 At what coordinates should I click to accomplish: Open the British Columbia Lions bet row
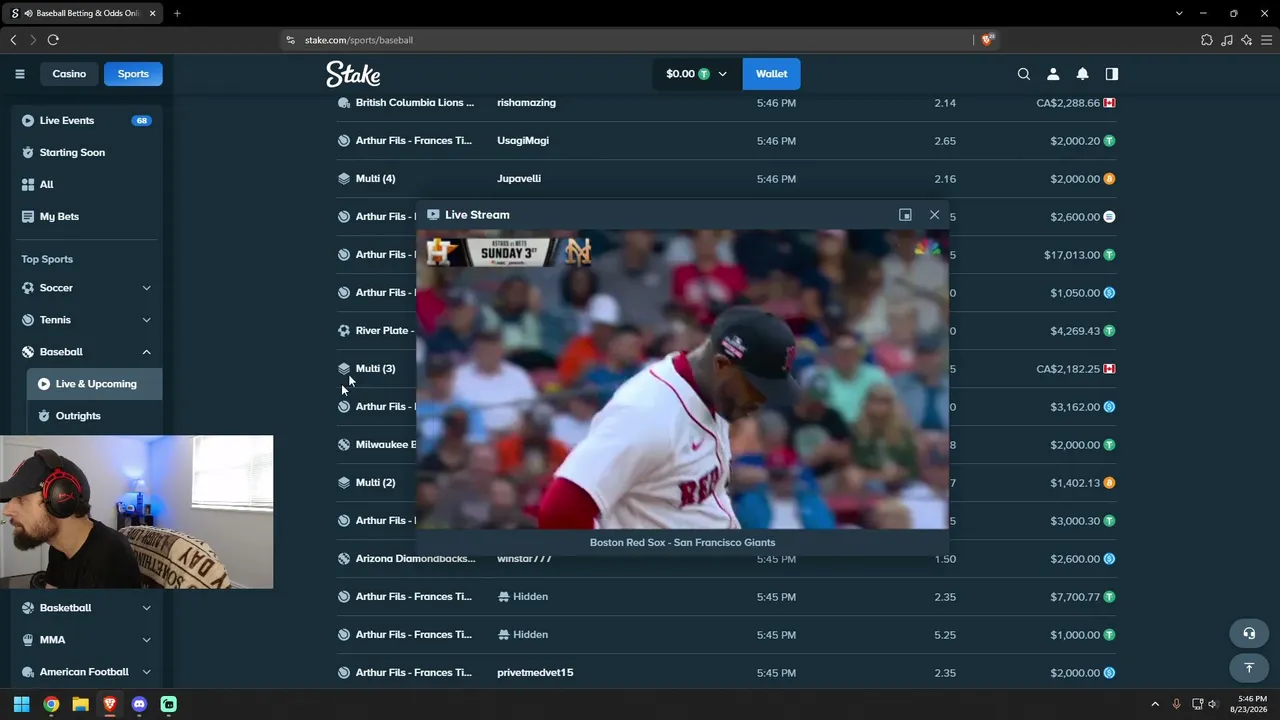click(x=726, y=103)
